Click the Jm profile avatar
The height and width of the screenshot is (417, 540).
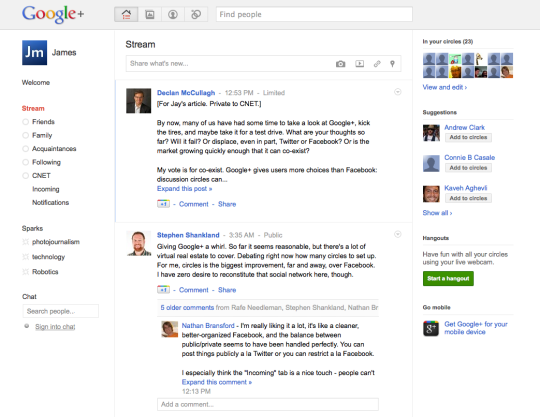pyautogui.click(x=34, y=53)
